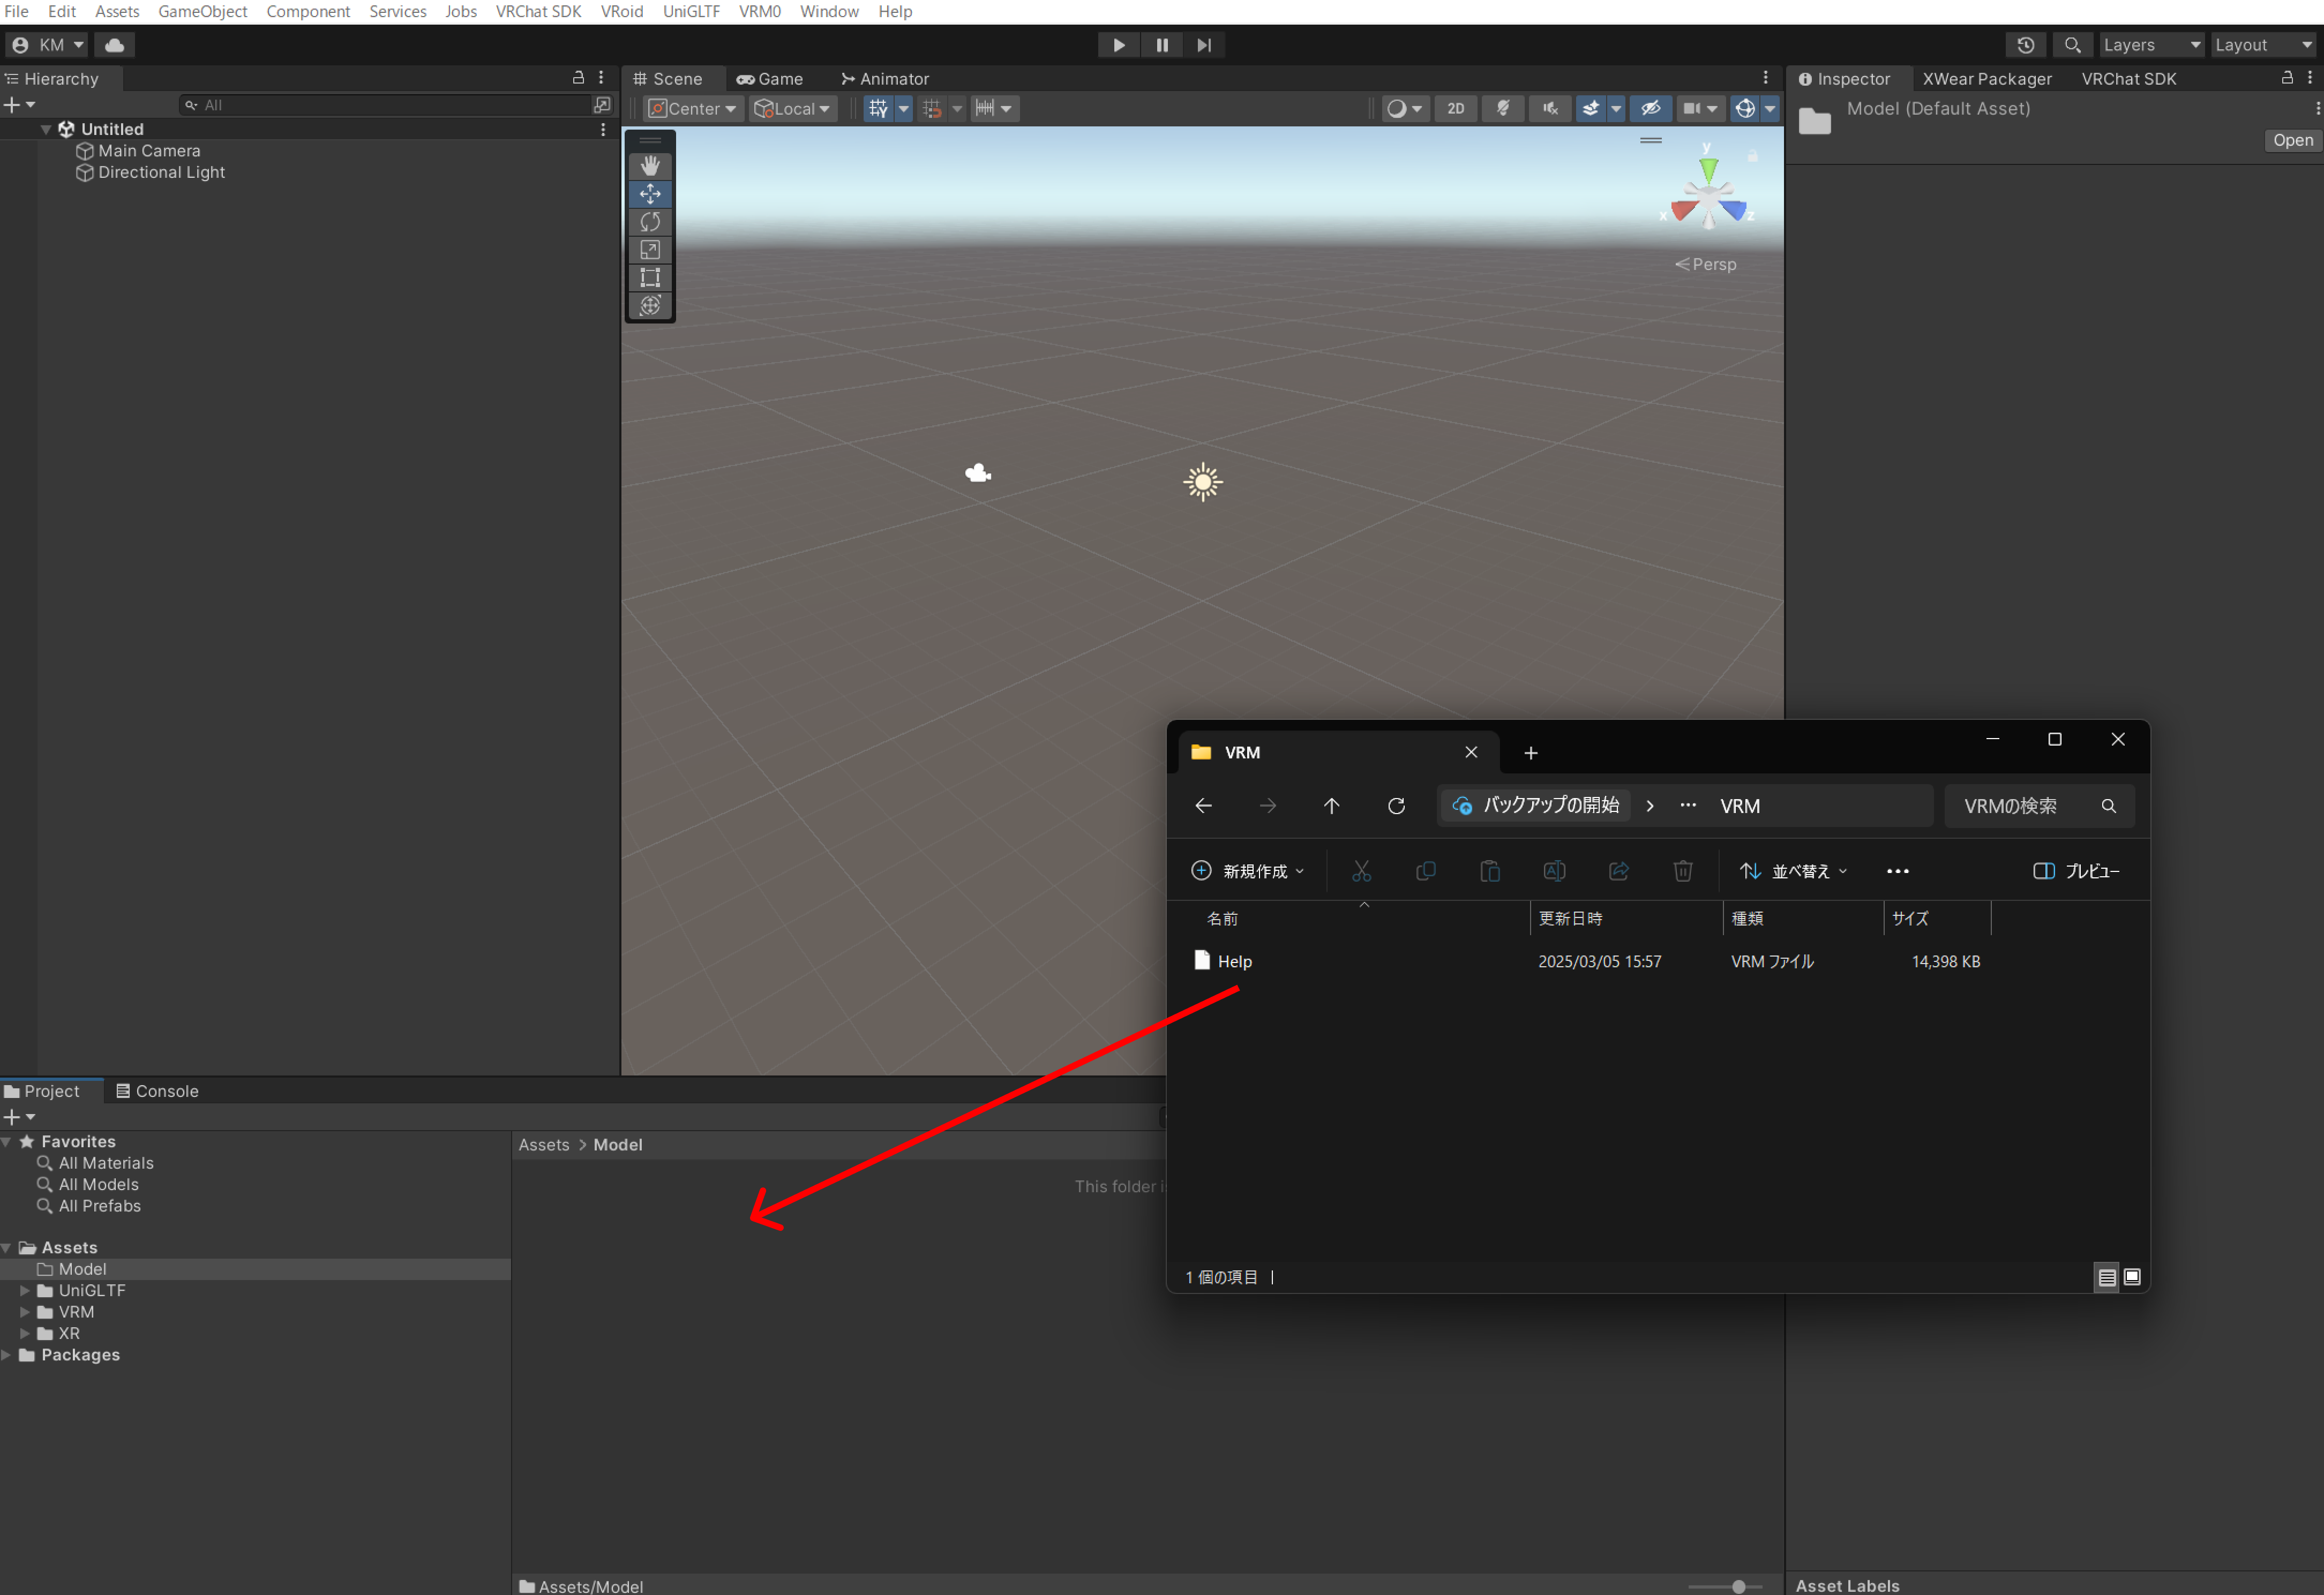Viewport: 2324px width, 1595px height.
Task: Click the Explorer refresh icon
Action: click(x=1396, y=806)
